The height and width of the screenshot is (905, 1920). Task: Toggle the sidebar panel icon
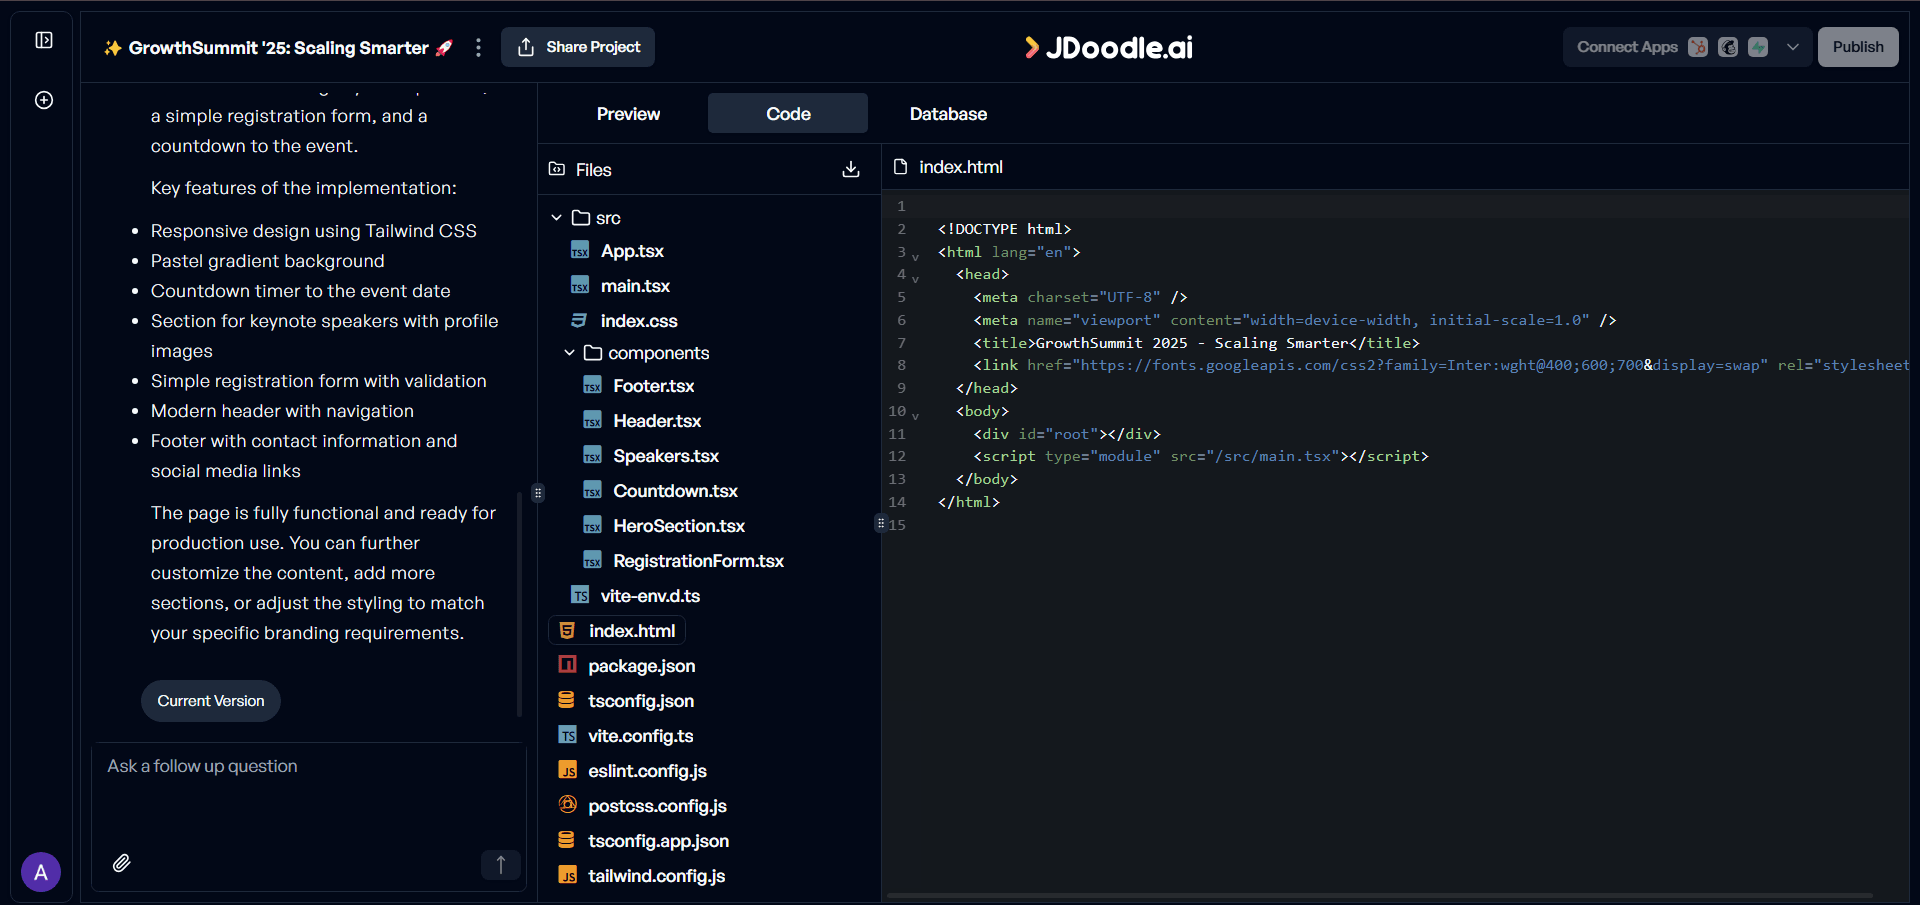click(44, 40)
